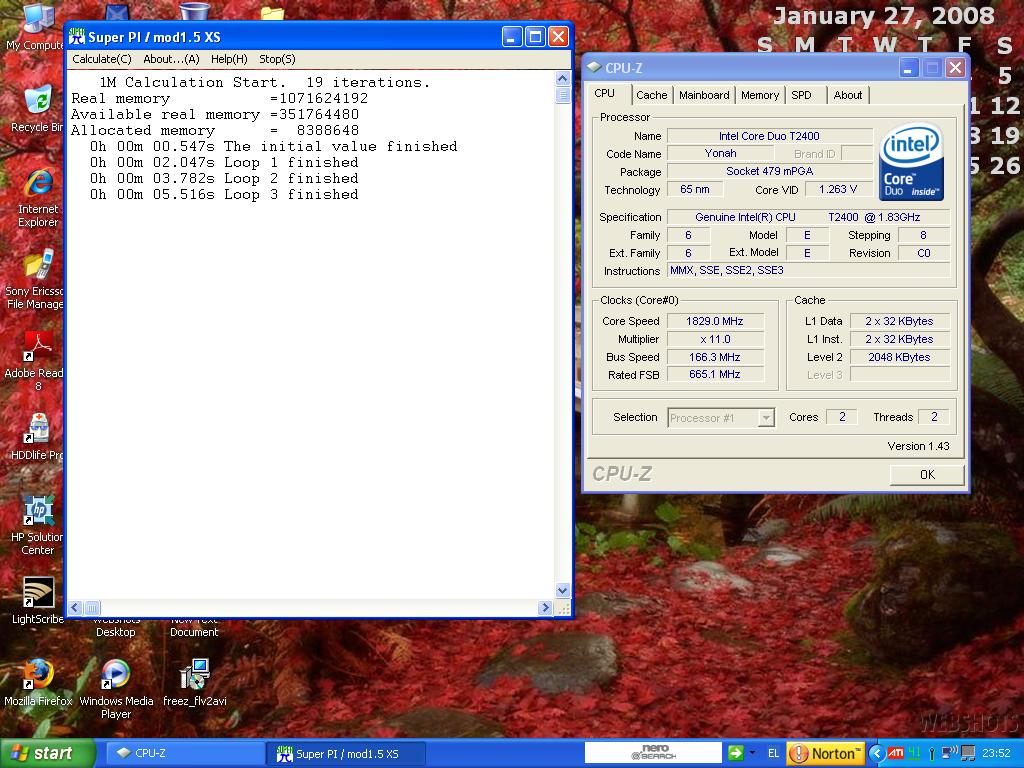Maximize the Super PI window
The height and width of the screenshot is (768, 1024).
(x=535, y=37)
